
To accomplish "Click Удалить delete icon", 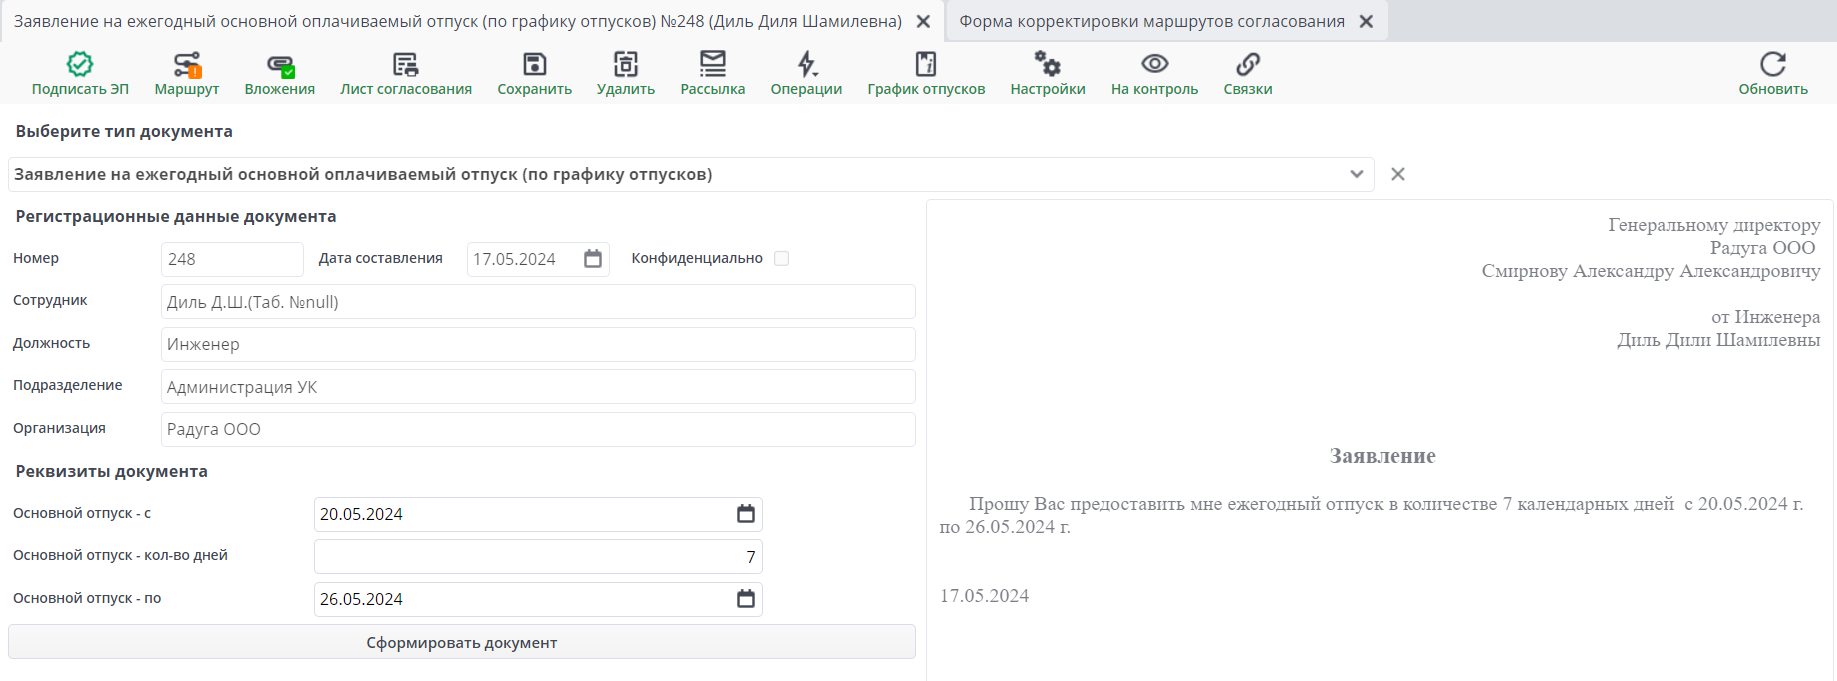I will pyautogui.click(x=626, y=64).
